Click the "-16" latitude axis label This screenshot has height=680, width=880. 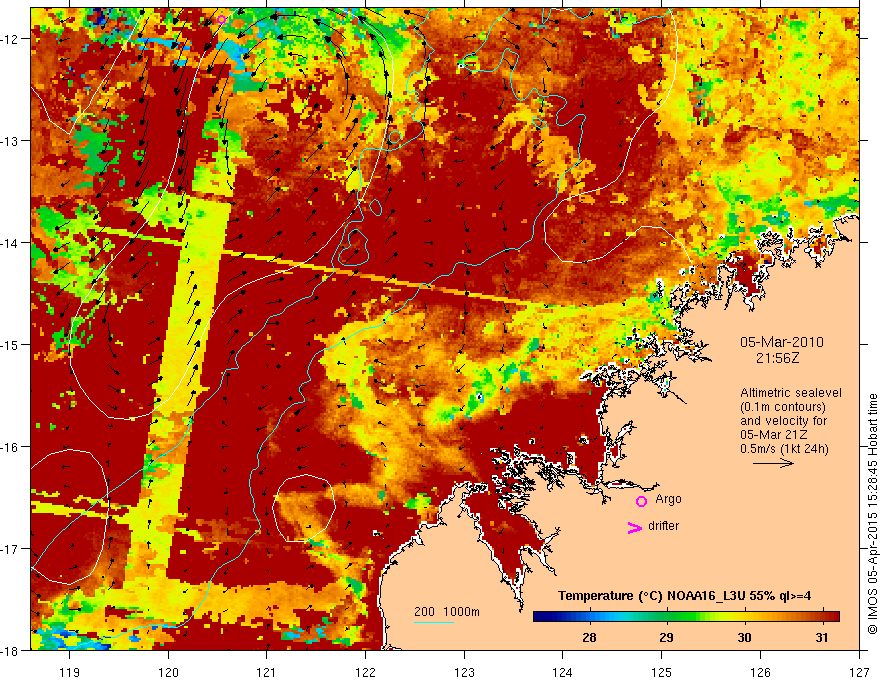[10, 447]
